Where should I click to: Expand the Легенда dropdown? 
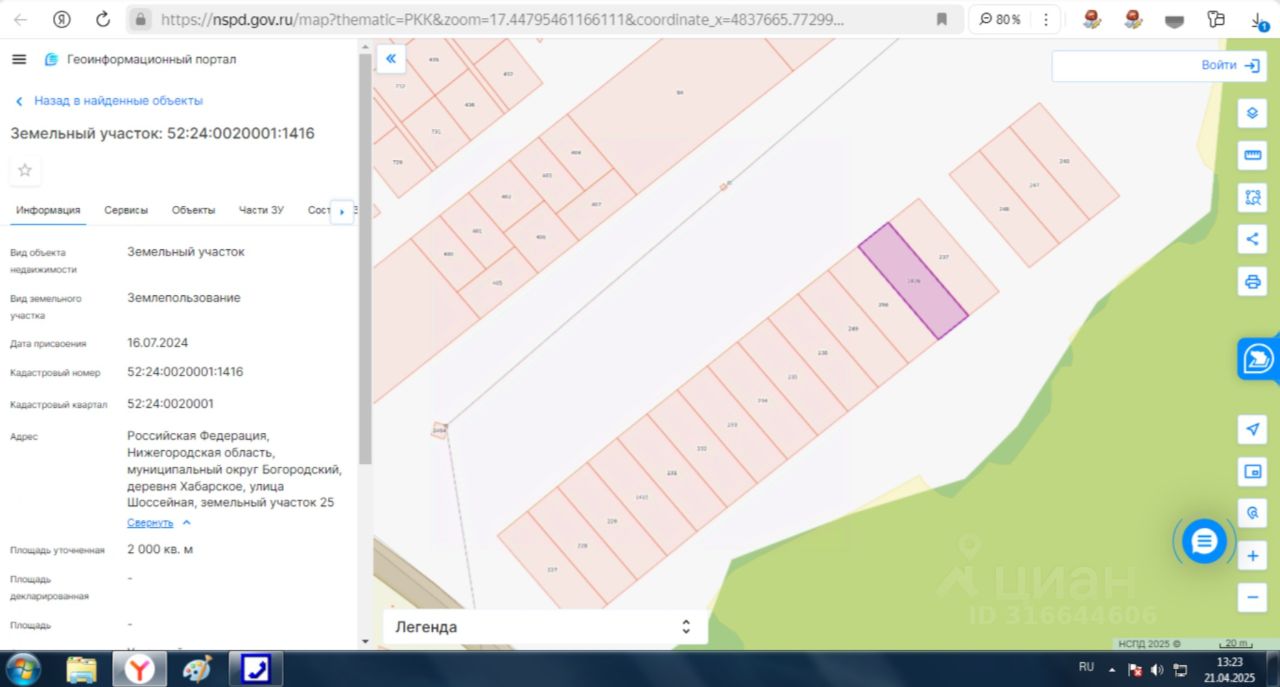(x=545, y=627)
